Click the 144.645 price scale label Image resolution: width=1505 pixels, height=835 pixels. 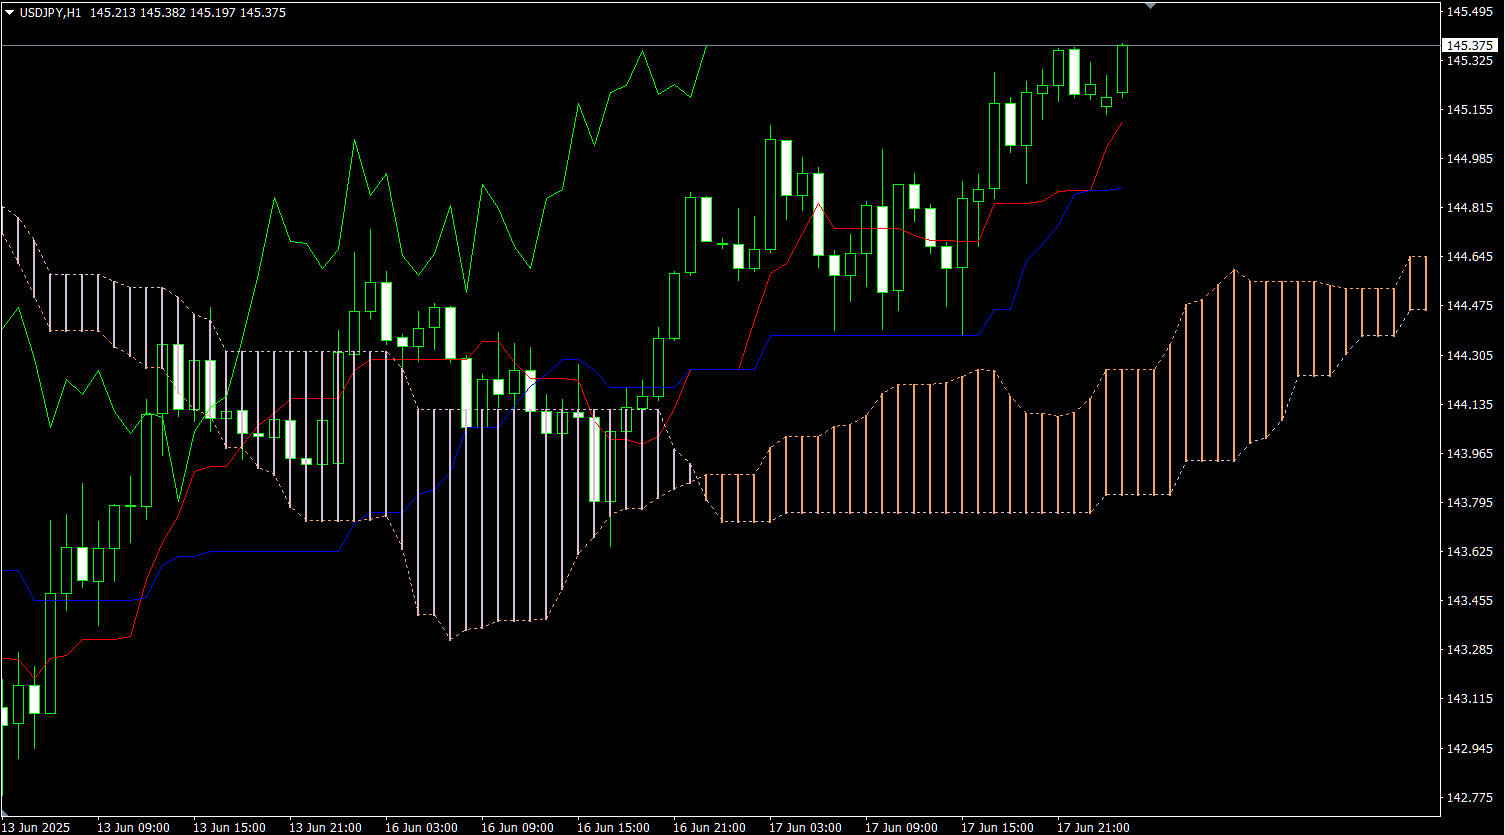1470,257
